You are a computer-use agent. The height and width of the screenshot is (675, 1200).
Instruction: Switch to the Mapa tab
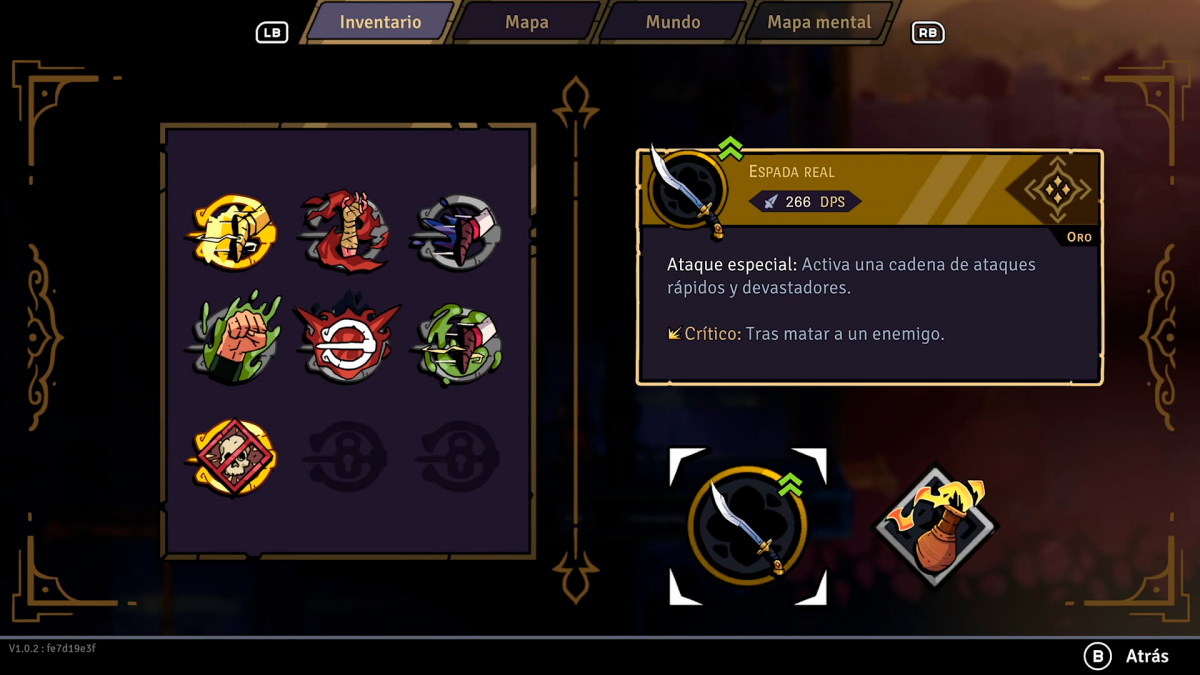click(527, 22)
